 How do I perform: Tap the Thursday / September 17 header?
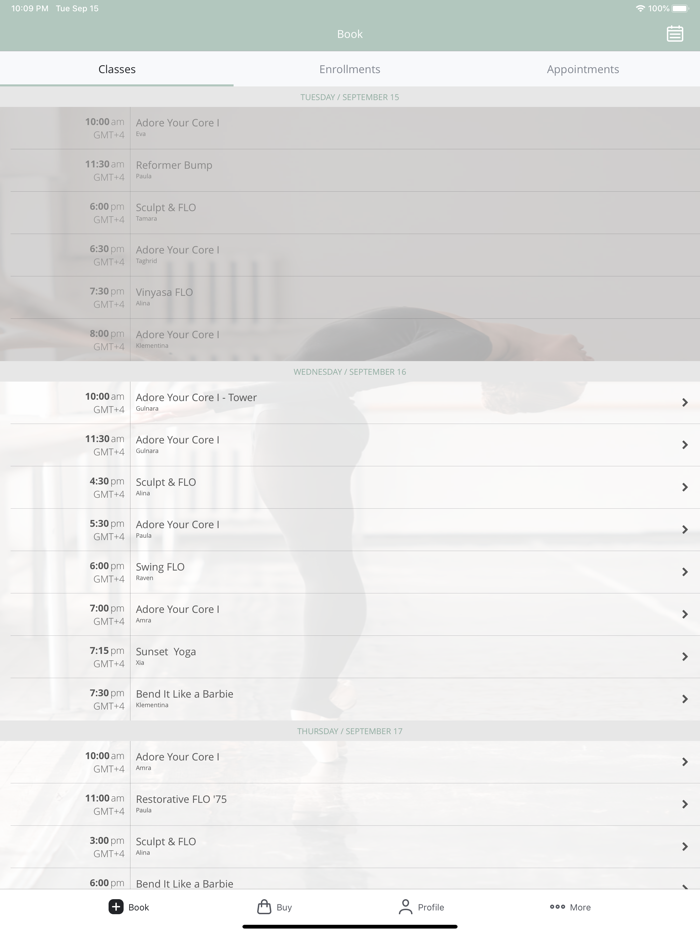tap(350, 731)
